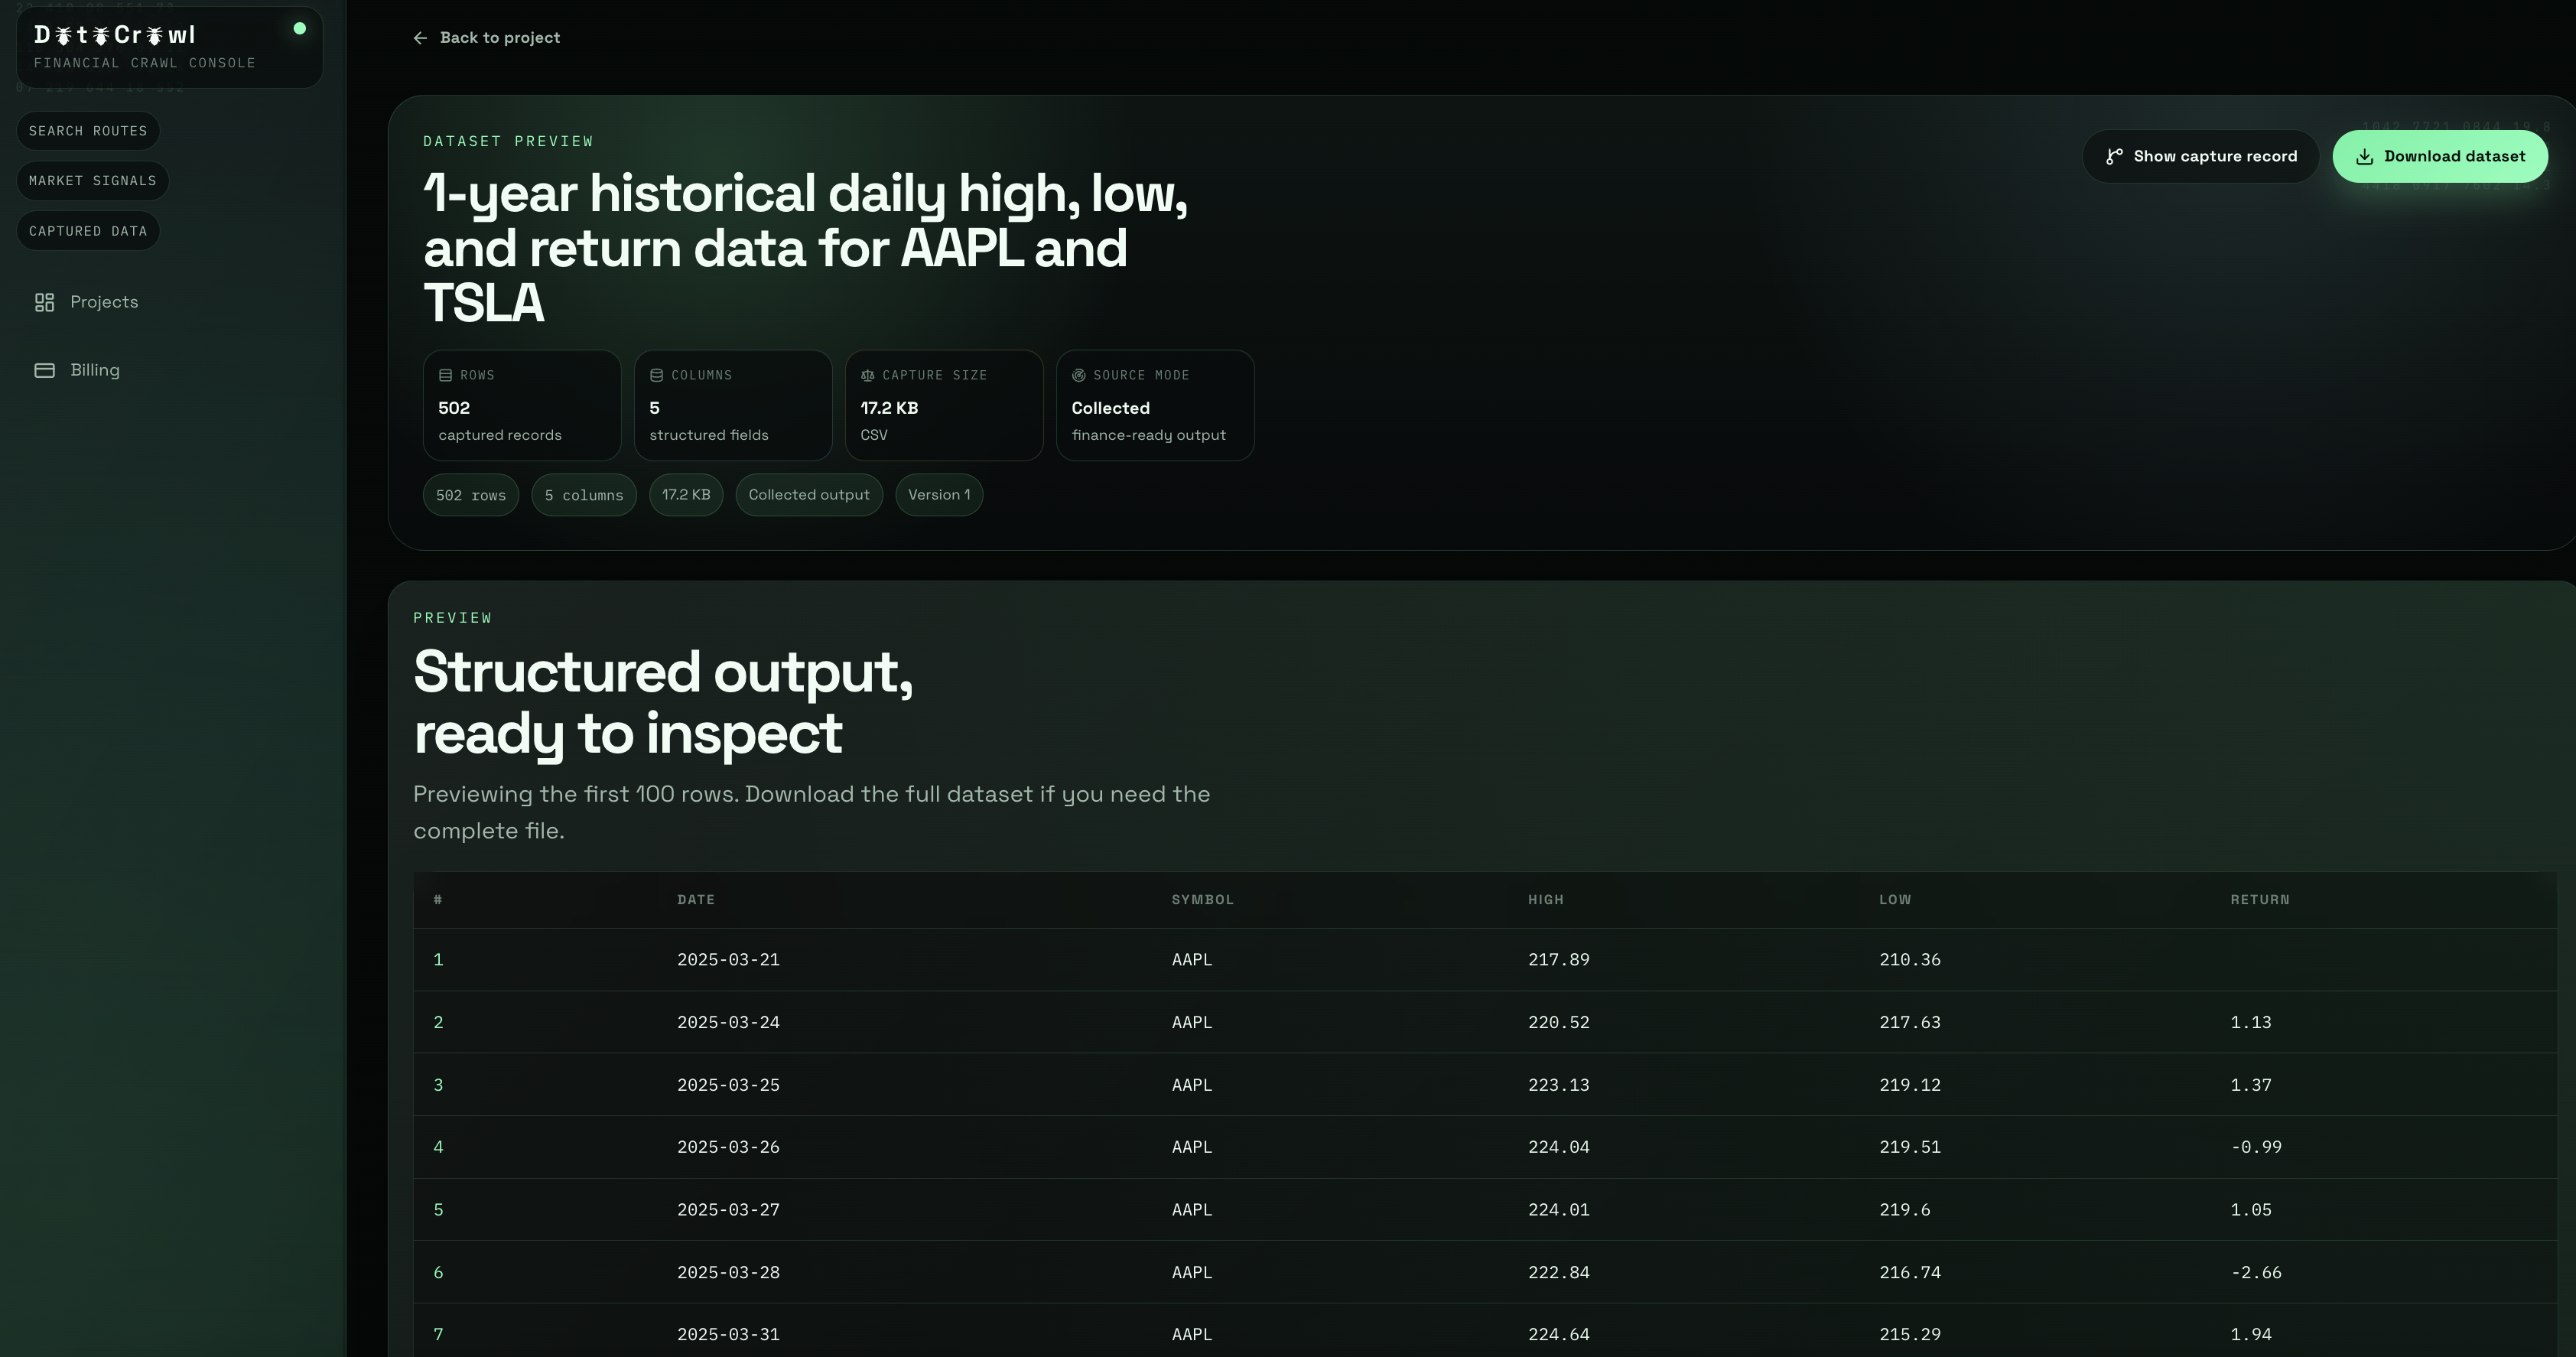This screenshot has width=2576, height=1357.
Task: Select table row 2025-03-25
Action: 728,1085
